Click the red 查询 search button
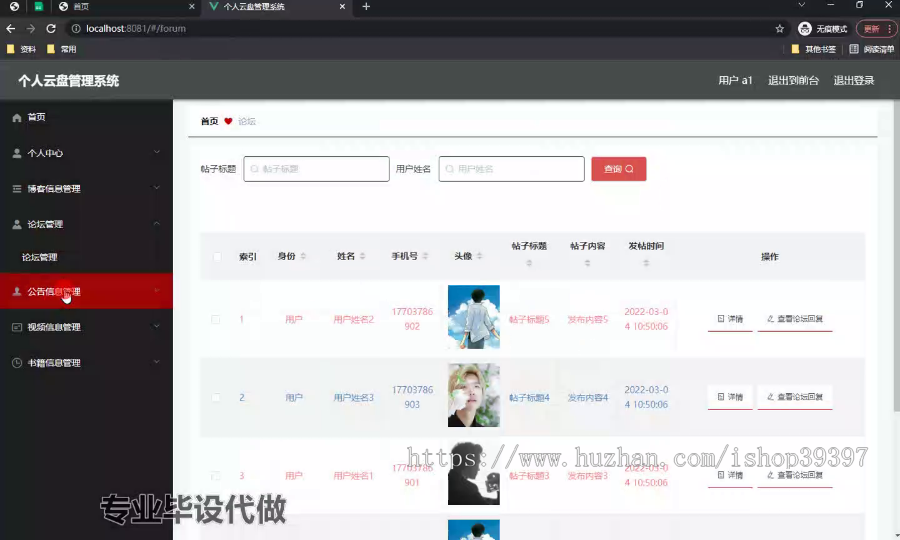900x540 pixels. pos(619,169)
